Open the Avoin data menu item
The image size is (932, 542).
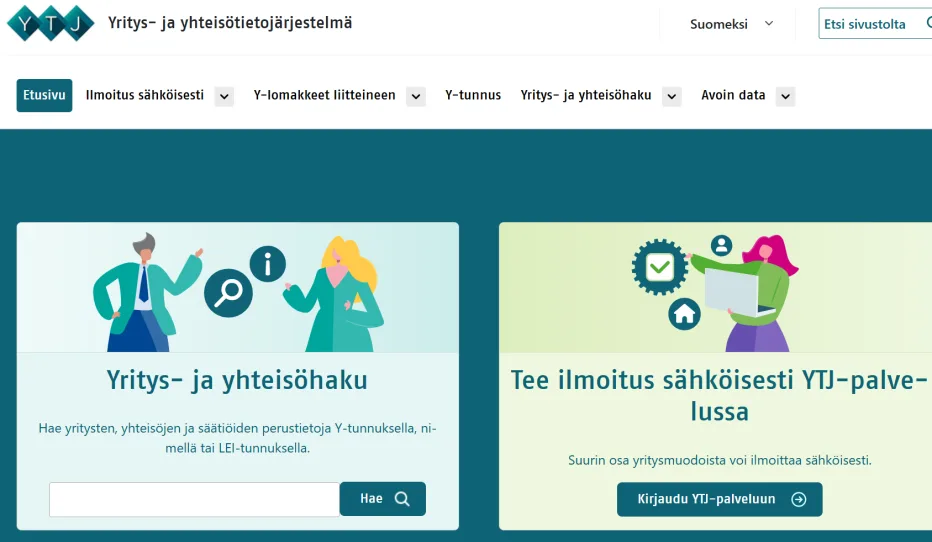coord(733,96)
